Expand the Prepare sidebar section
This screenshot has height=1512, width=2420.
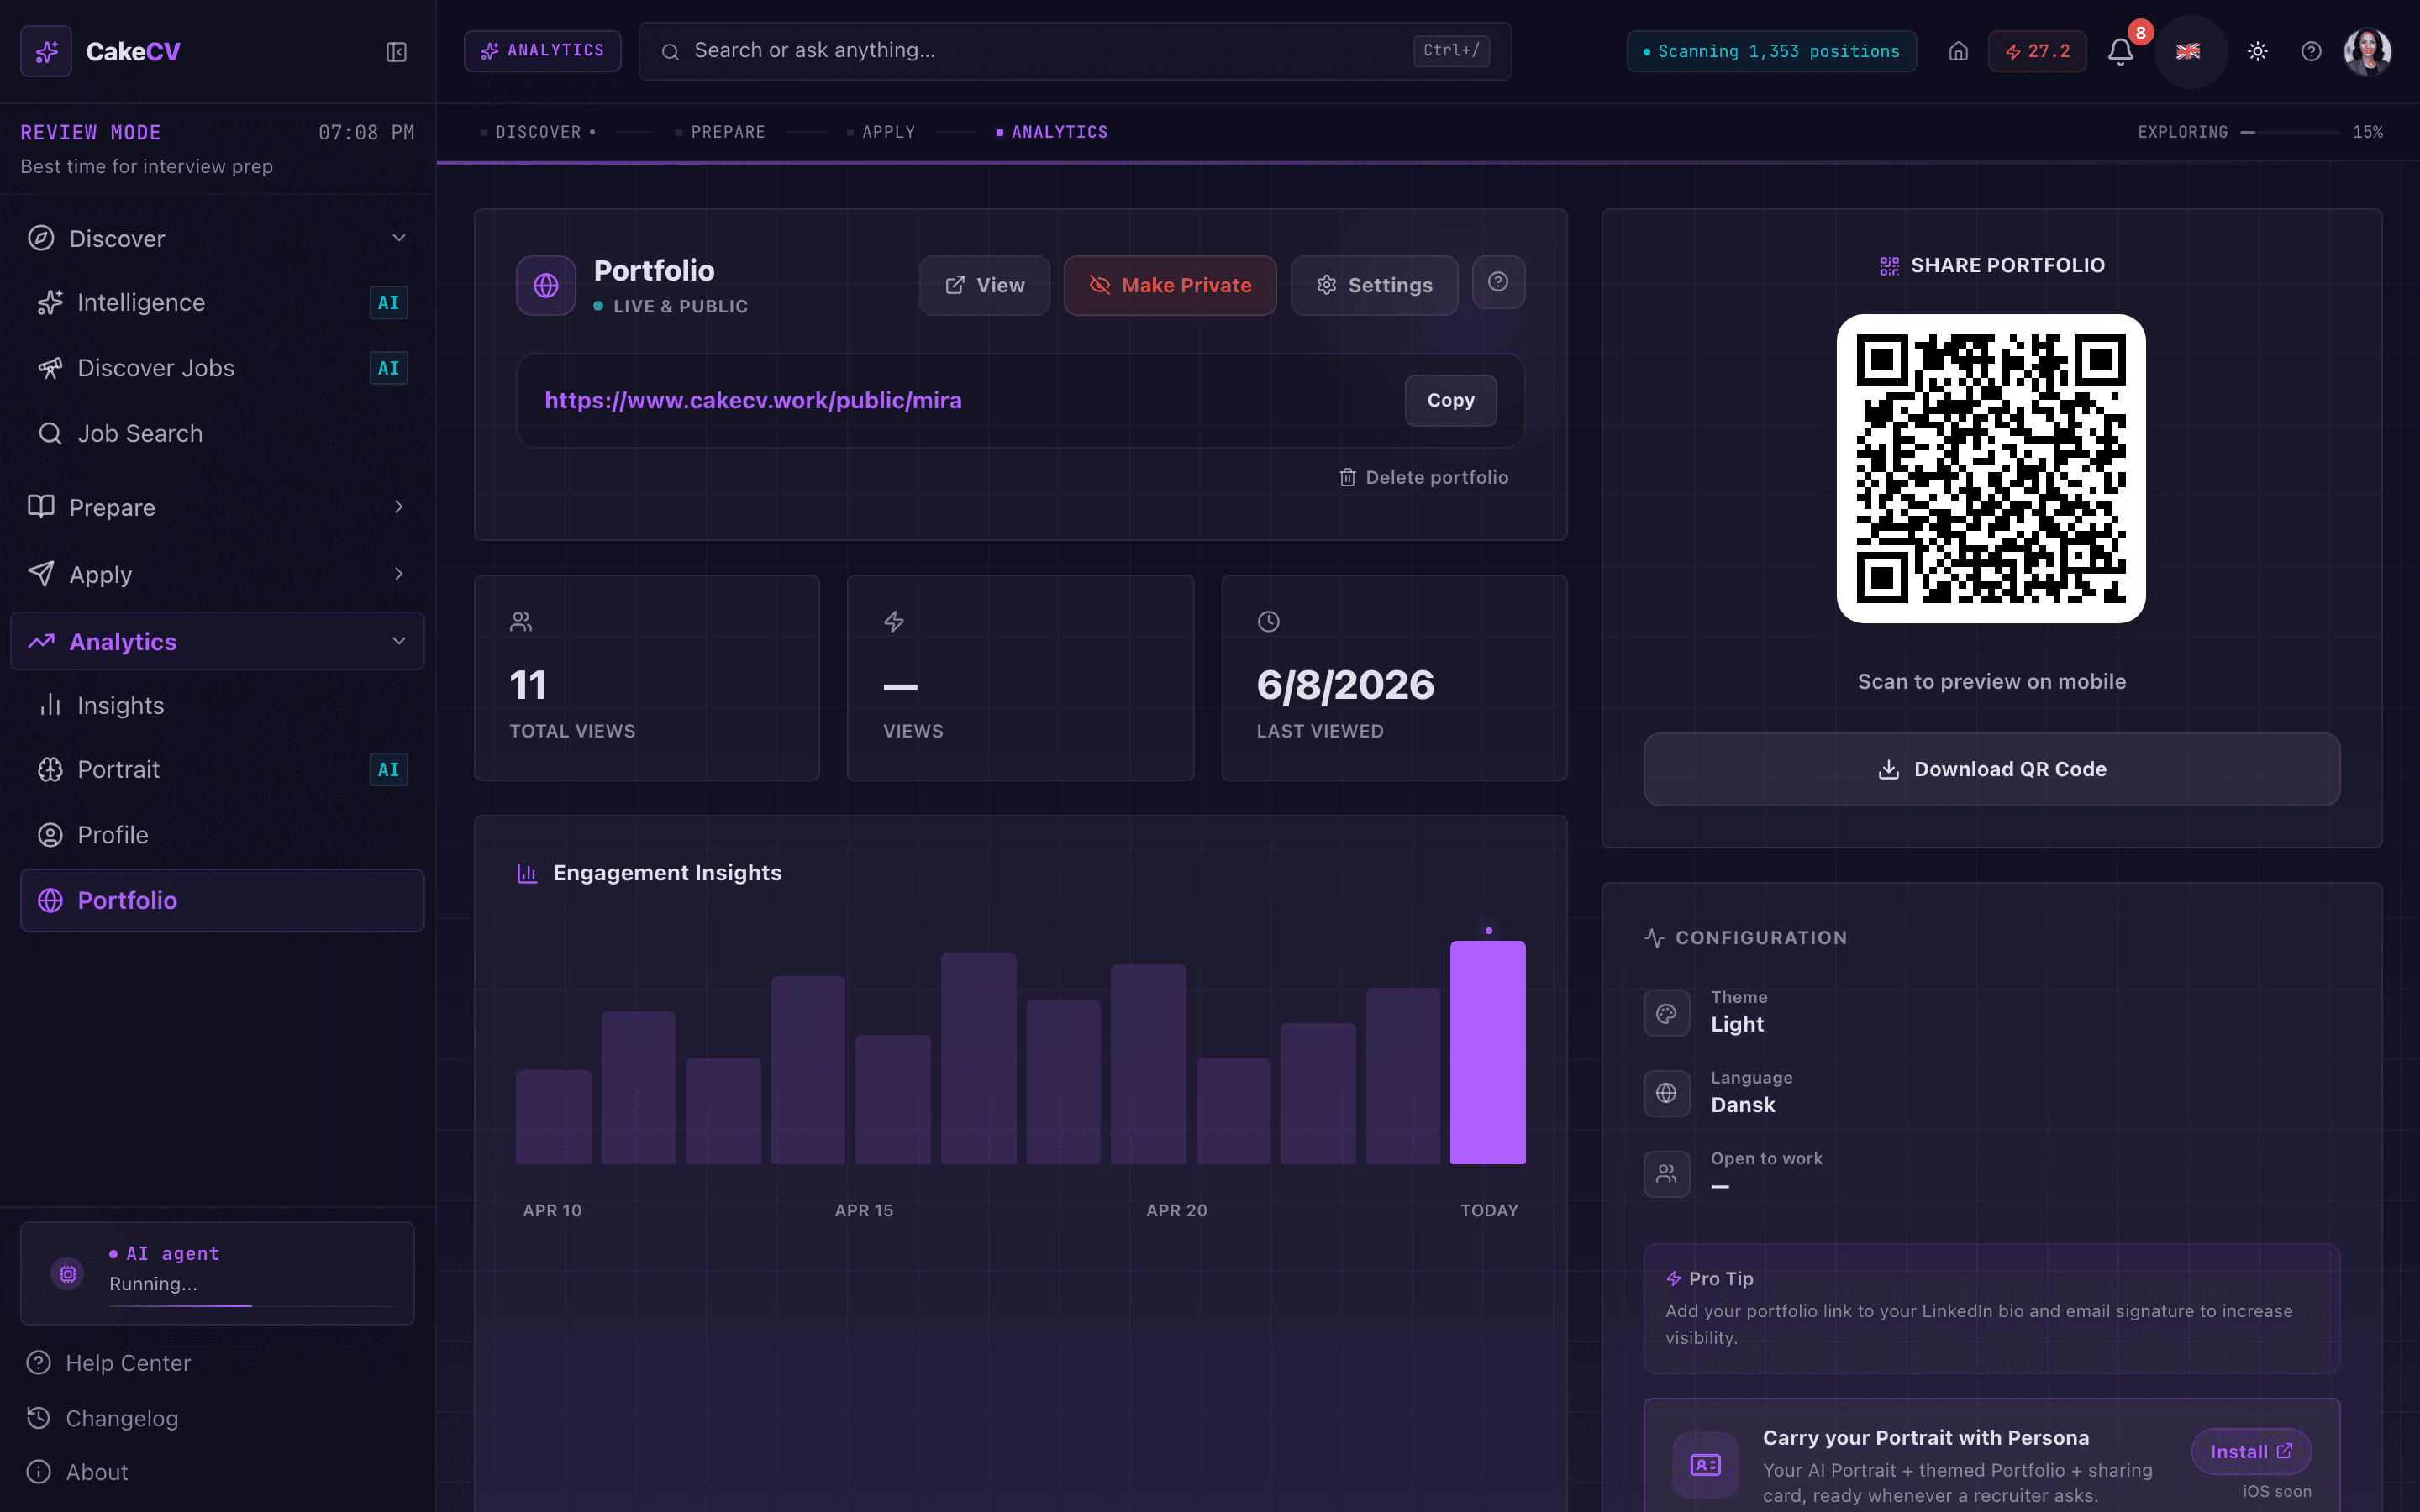tap(217, 507)
